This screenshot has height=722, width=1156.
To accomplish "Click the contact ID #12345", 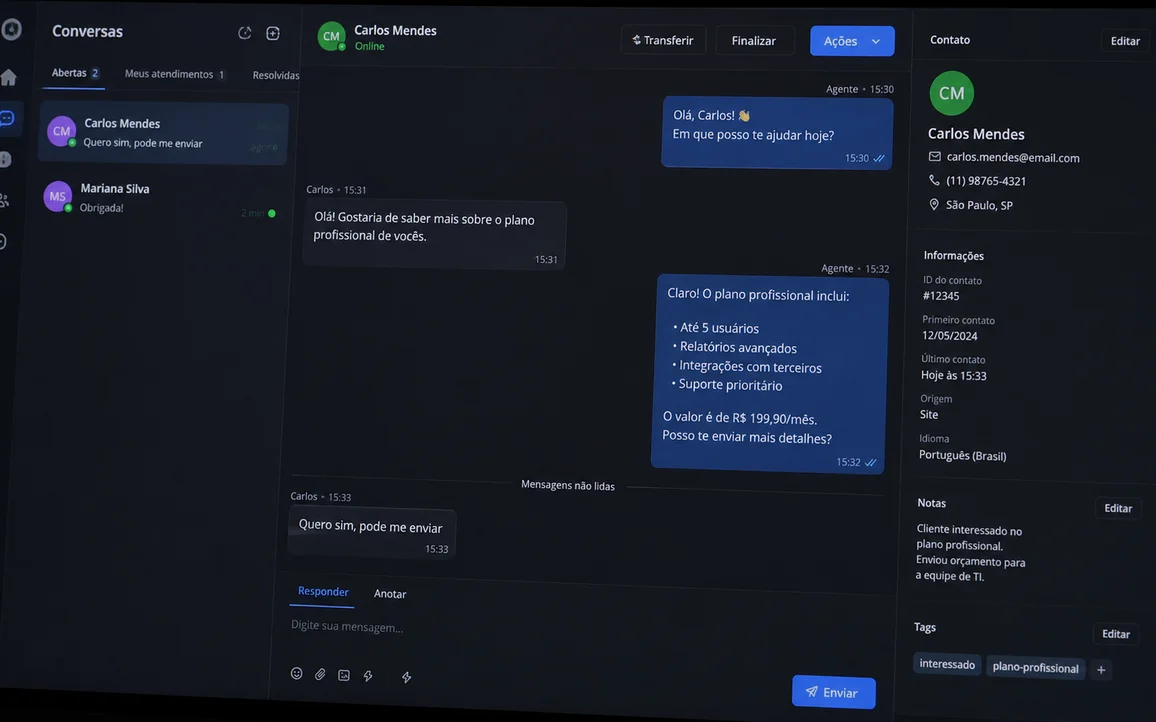I will pos(941,296).
